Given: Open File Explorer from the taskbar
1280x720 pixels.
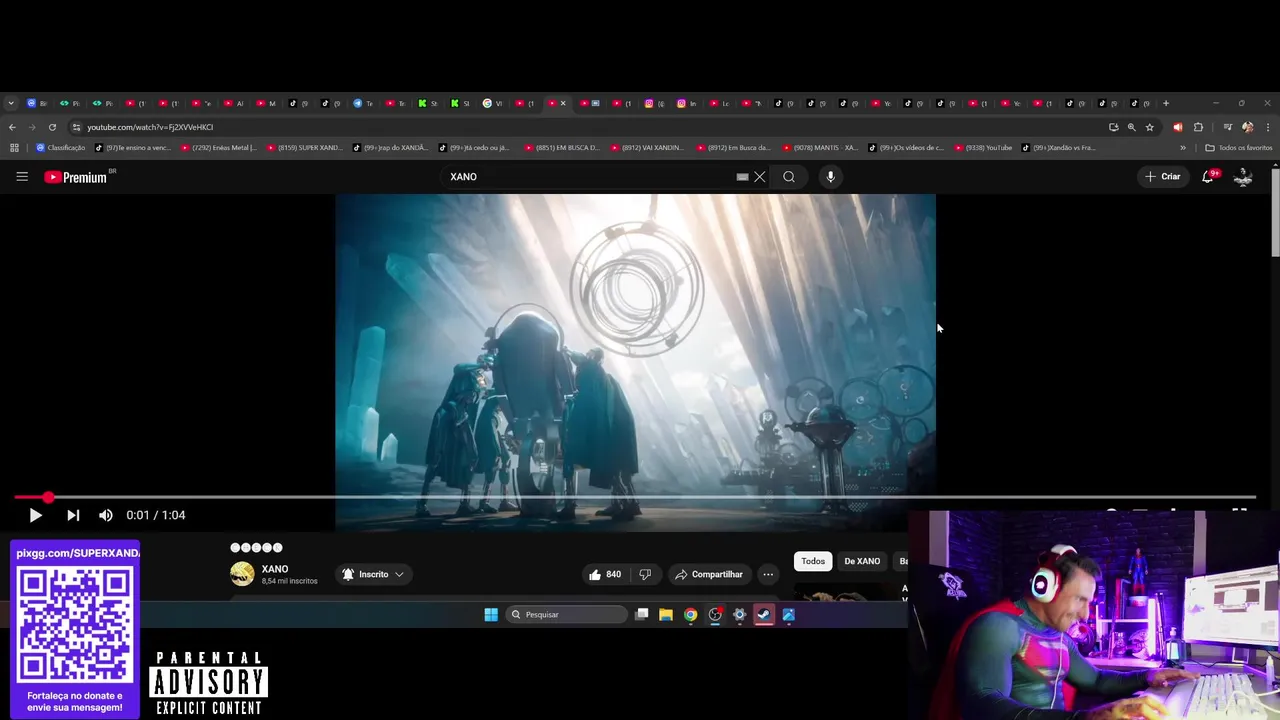Looking at the screenshot, I should 666,615.
